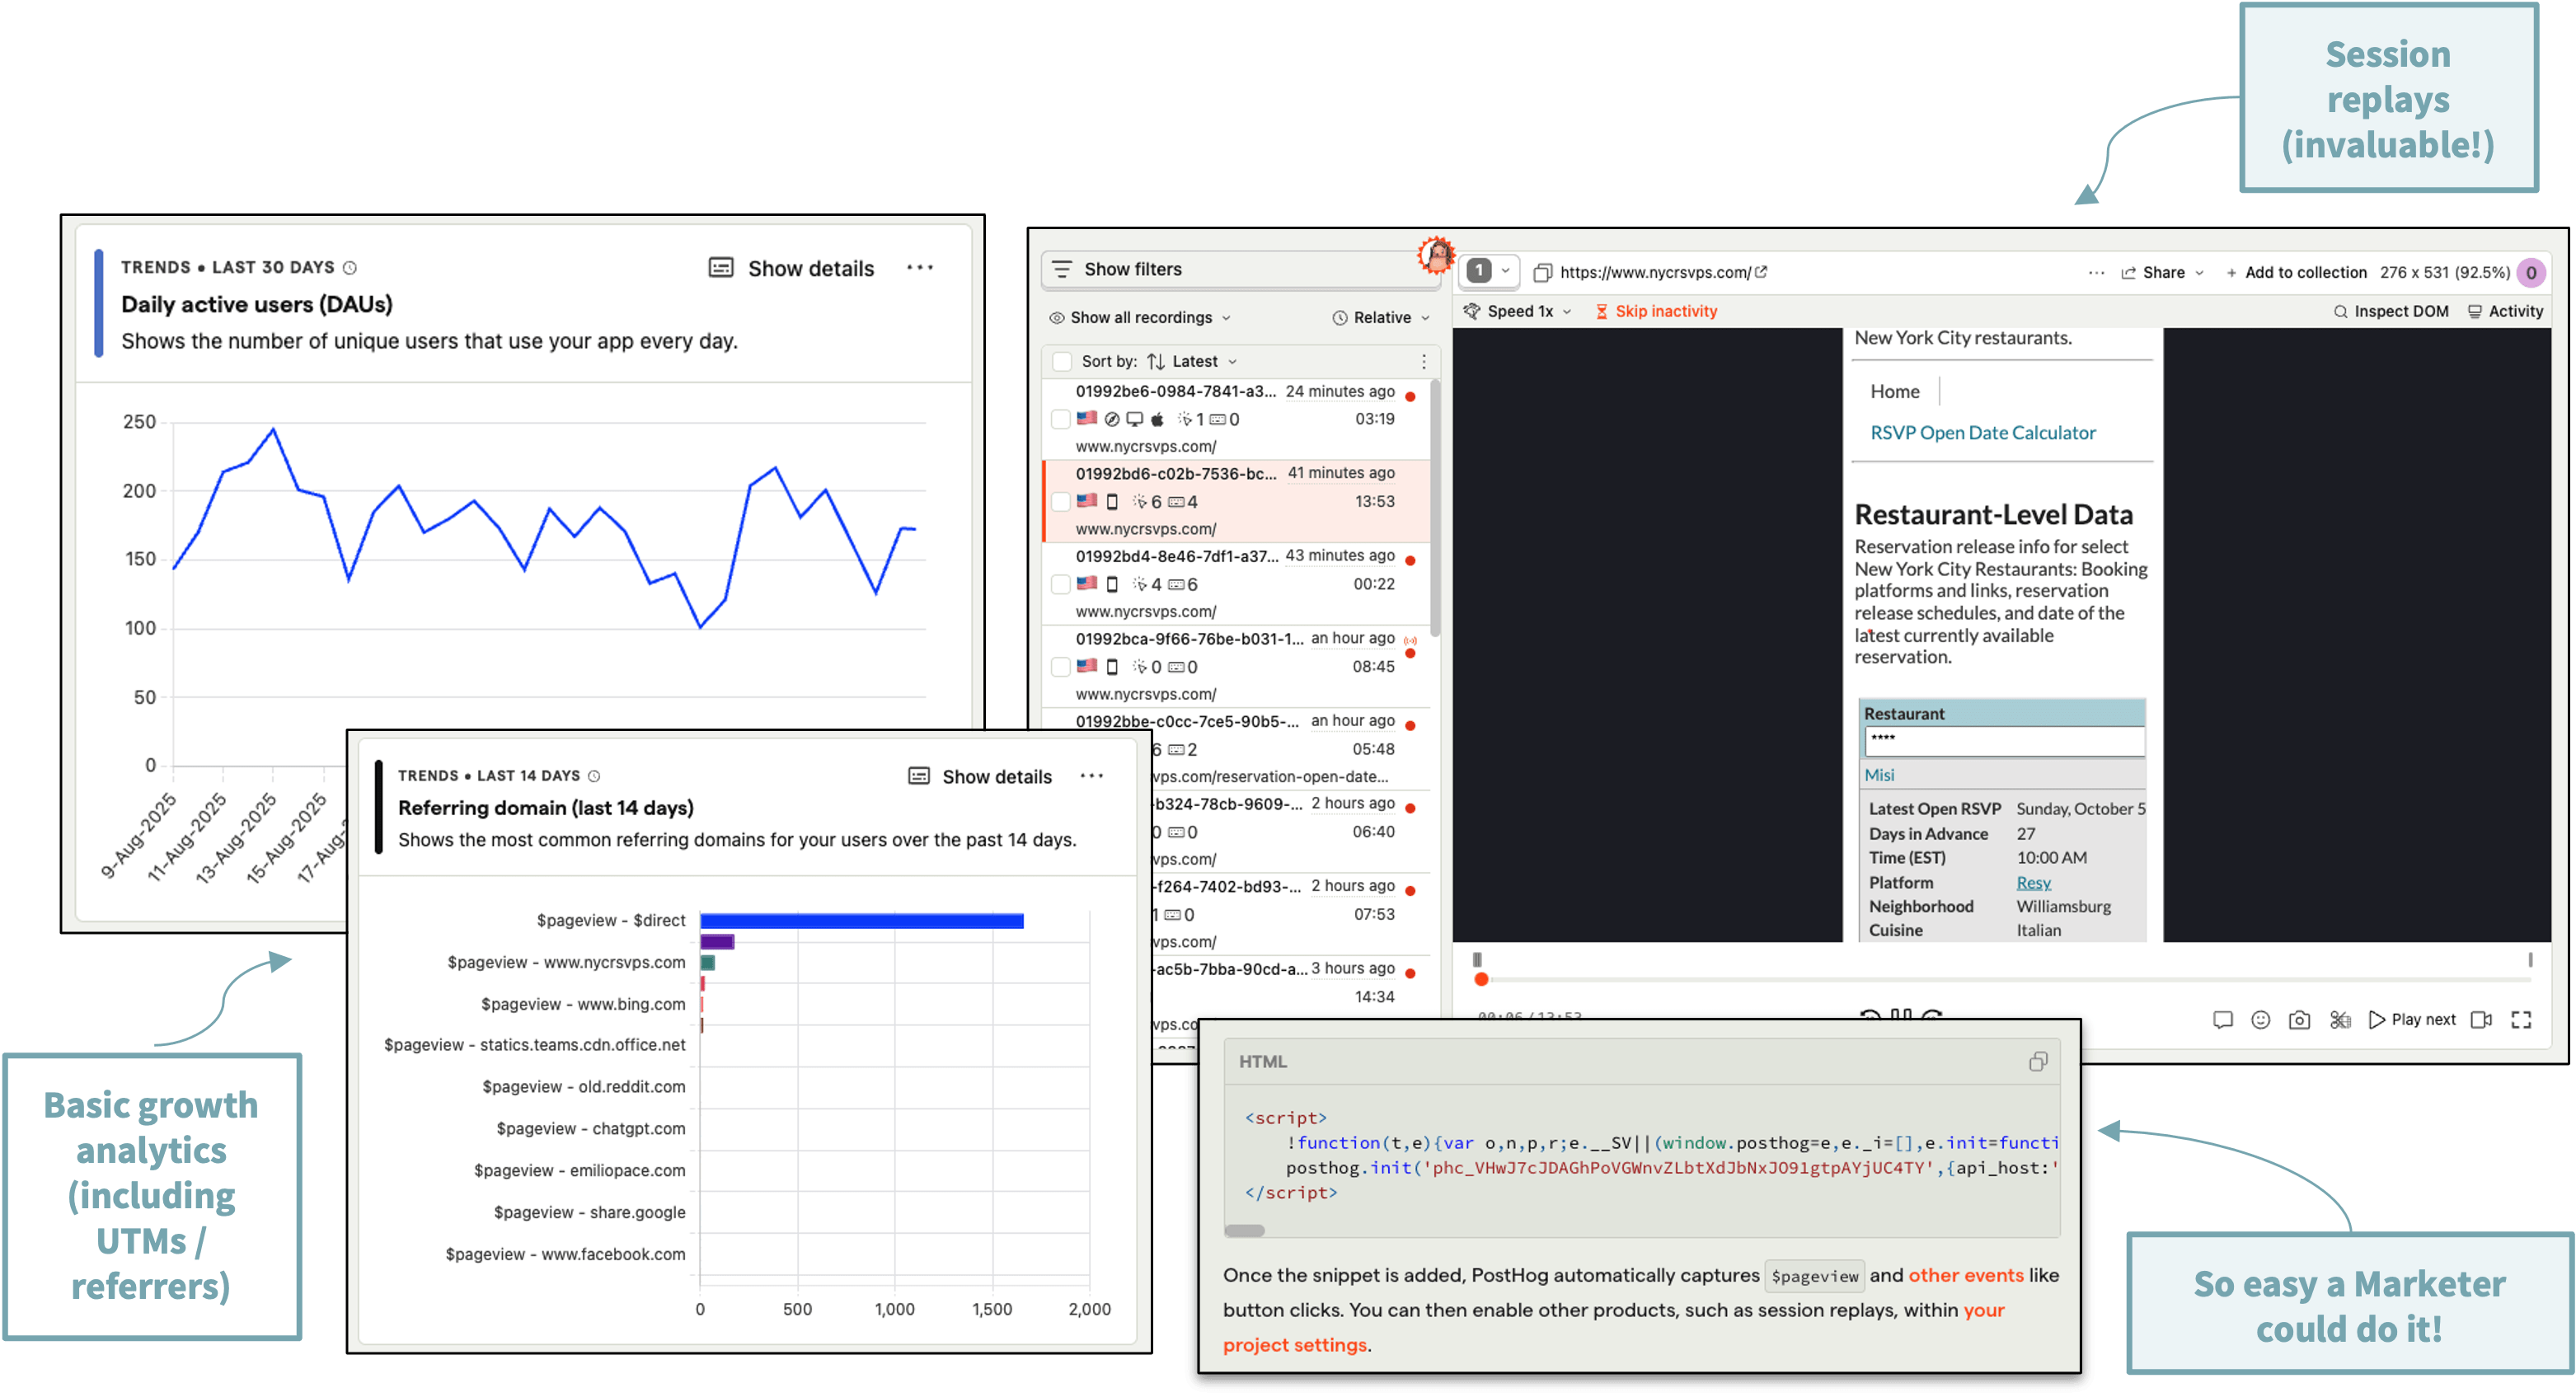Create a clip using the scissors icon
Viewport: 2576px width, 1397px height.
(2340, 1019)
